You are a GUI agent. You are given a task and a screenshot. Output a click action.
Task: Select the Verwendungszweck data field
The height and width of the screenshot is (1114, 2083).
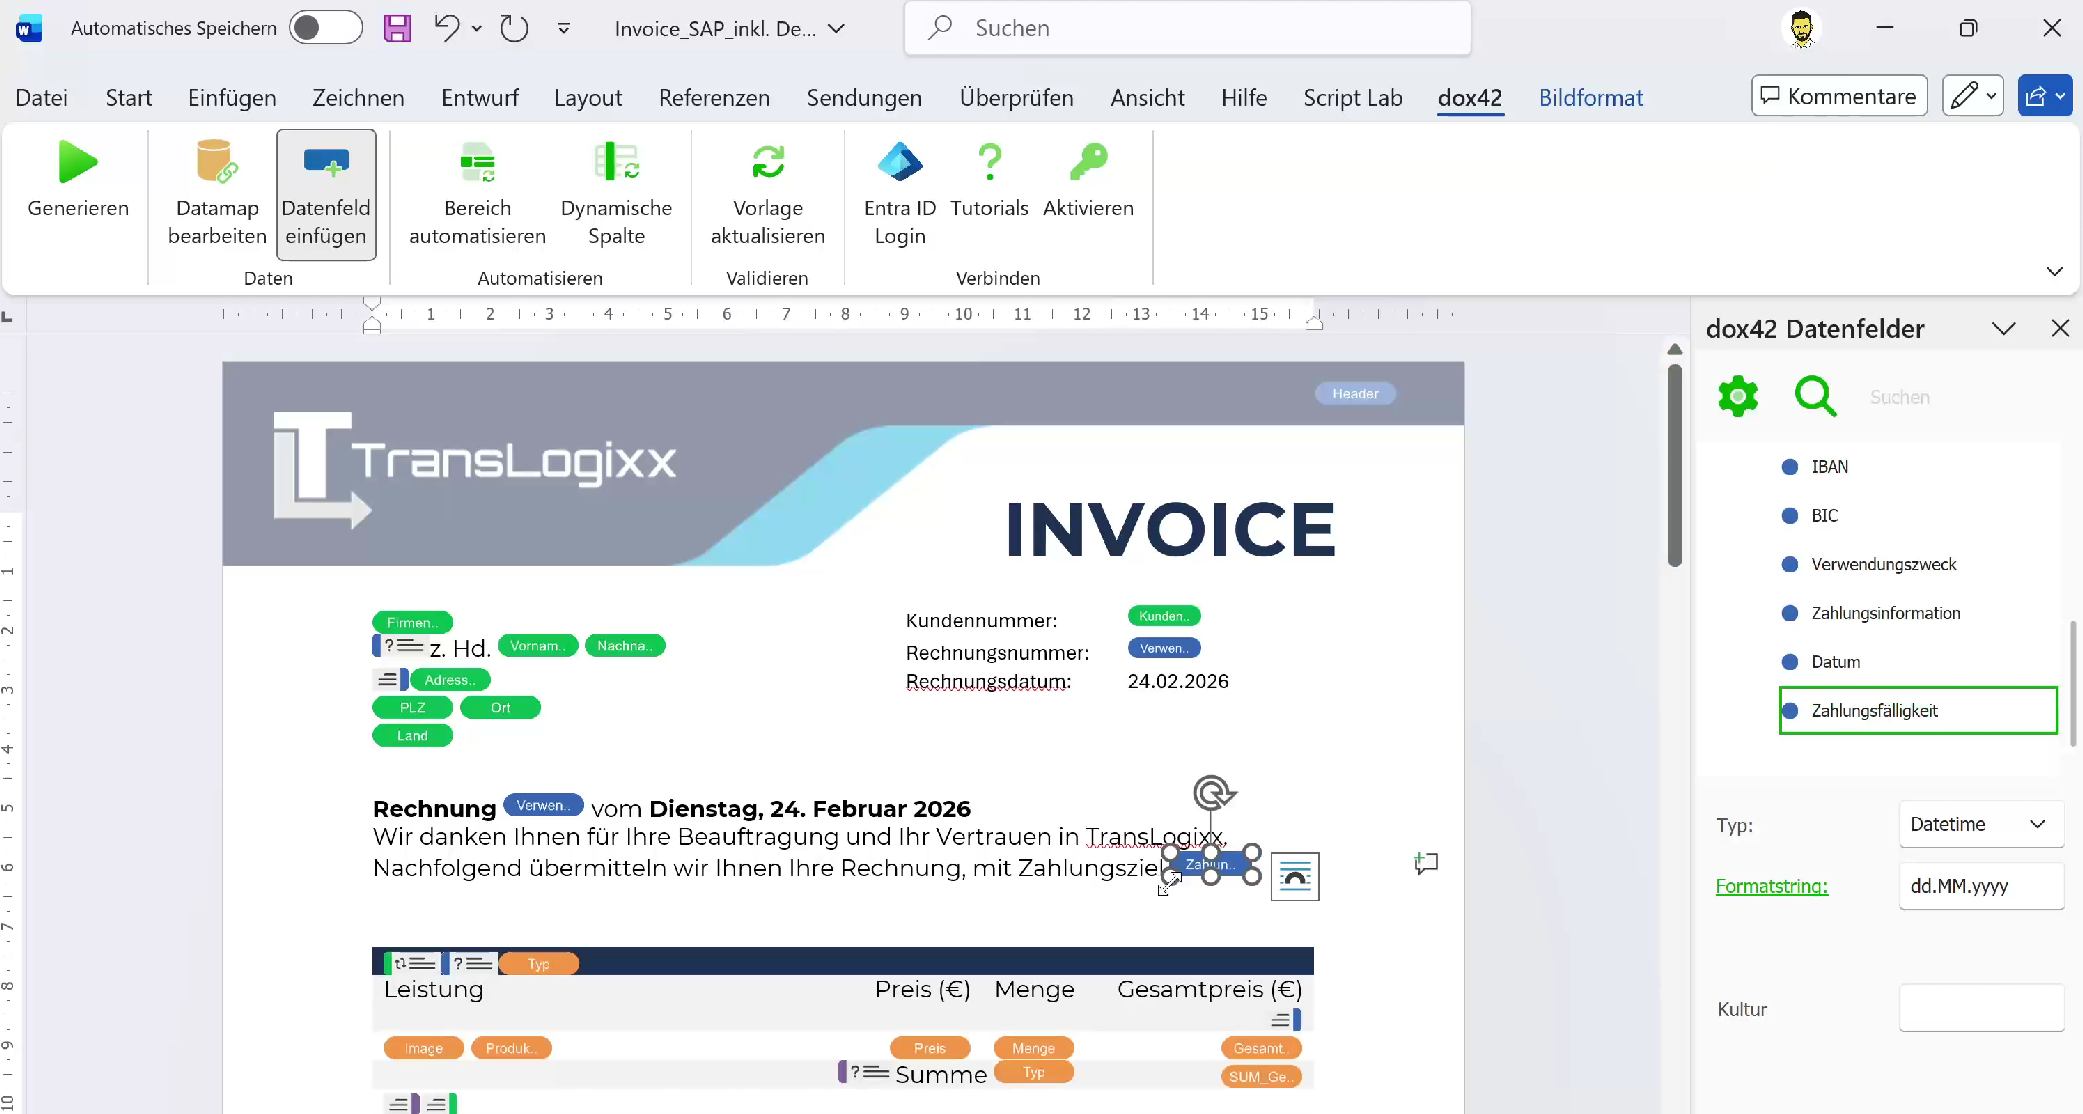(x=1883, y=564)
